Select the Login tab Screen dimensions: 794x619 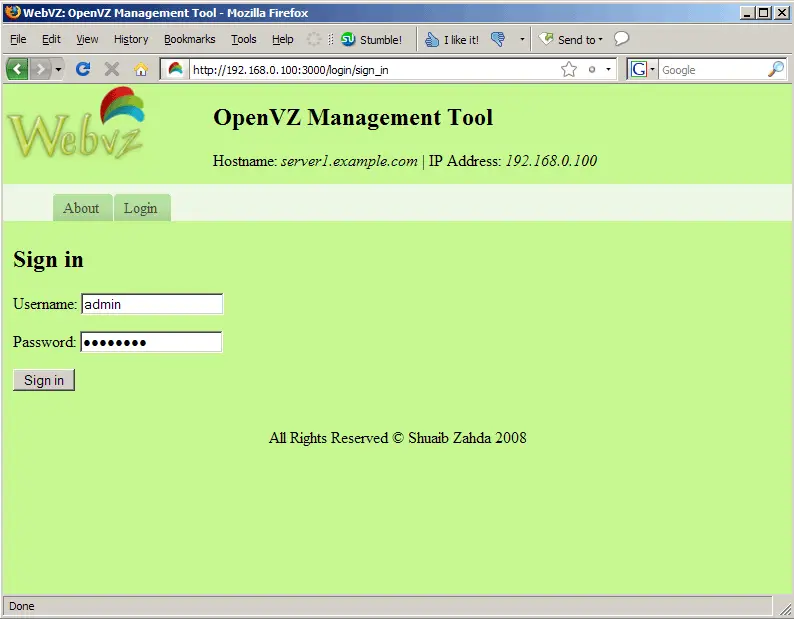tap(141, 208)
